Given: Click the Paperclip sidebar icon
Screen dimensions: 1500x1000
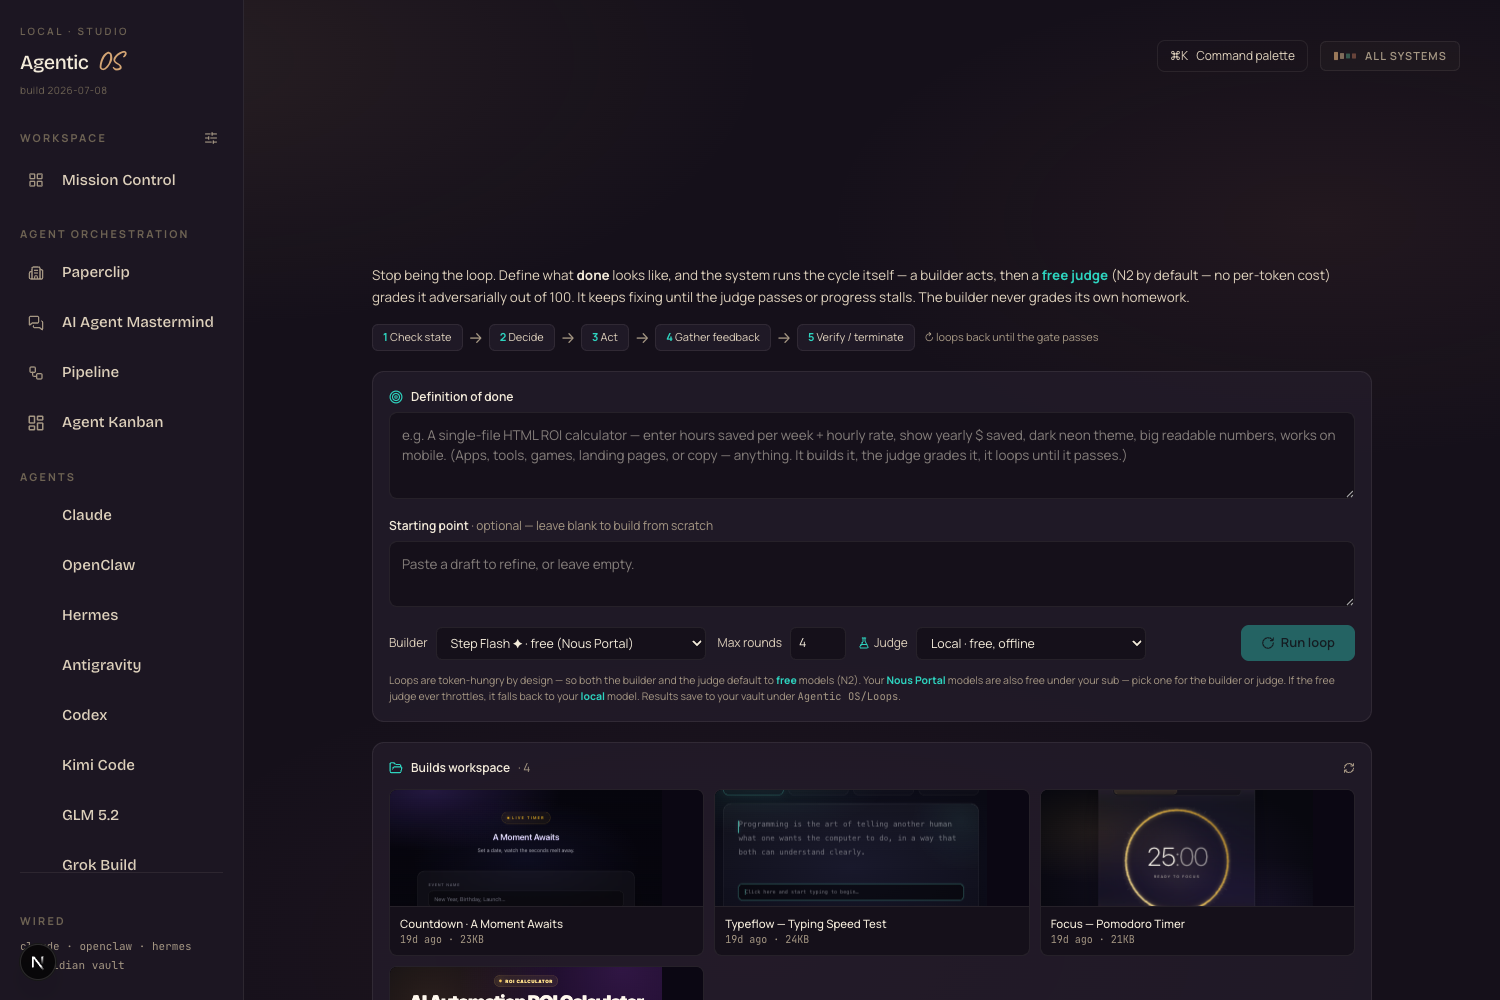Looking at the screenshot, I should pyautogui.click(x=36, y=272).
